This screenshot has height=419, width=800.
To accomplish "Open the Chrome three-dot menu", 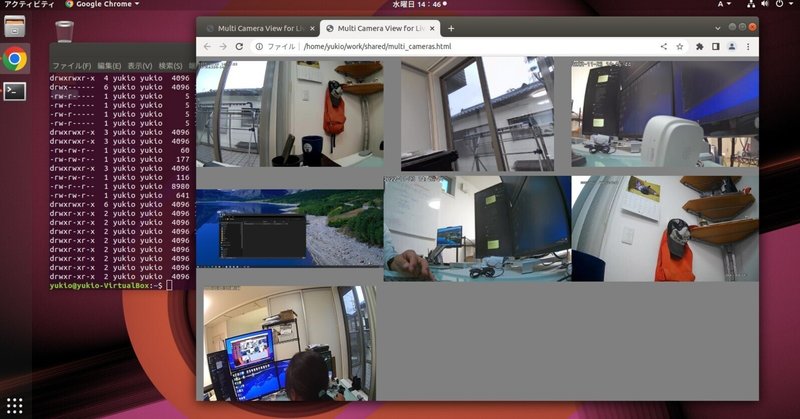I will 748,46.
